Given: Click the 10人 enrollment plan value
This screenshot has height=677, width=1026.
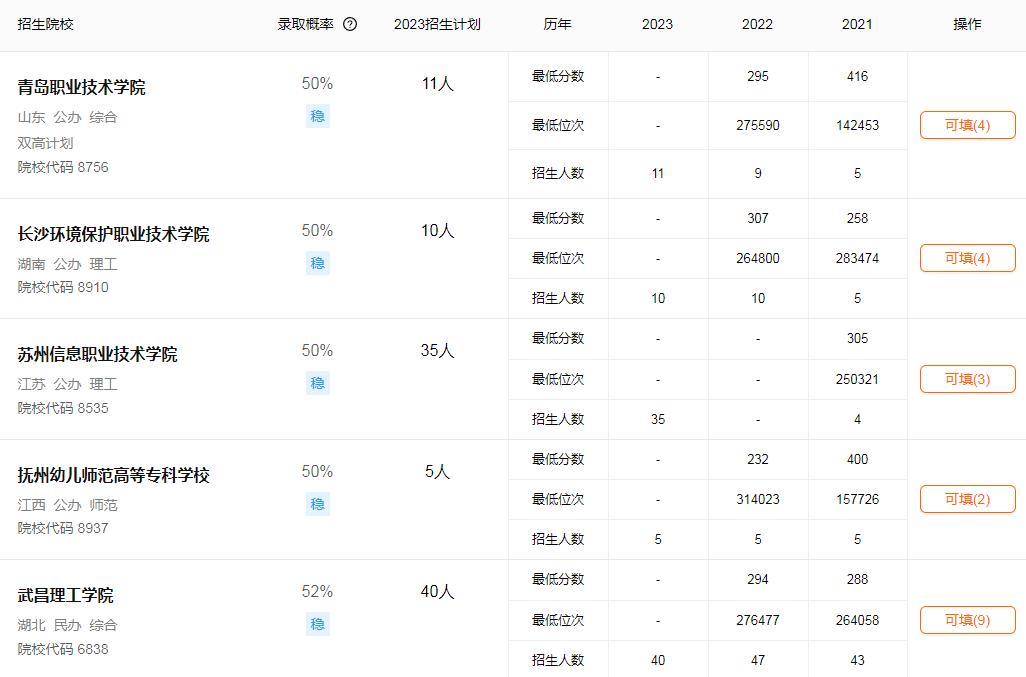Looking at the screenshot, I should pyautogui.click(x=437, y=230).
